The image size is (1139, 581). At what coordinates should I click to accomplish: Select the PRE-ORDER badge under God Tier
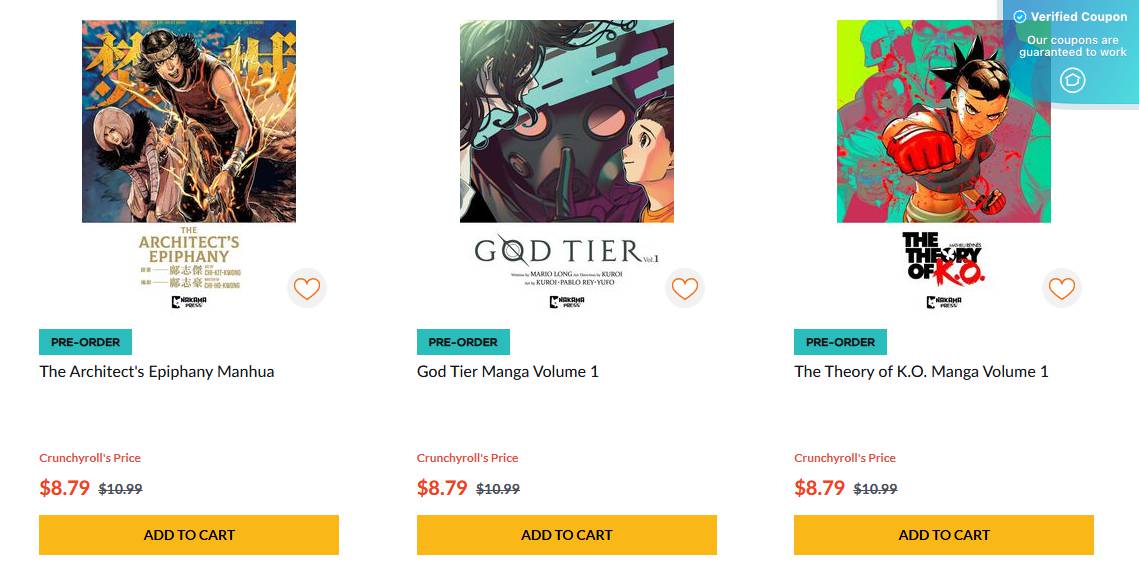tap(463, 341)
